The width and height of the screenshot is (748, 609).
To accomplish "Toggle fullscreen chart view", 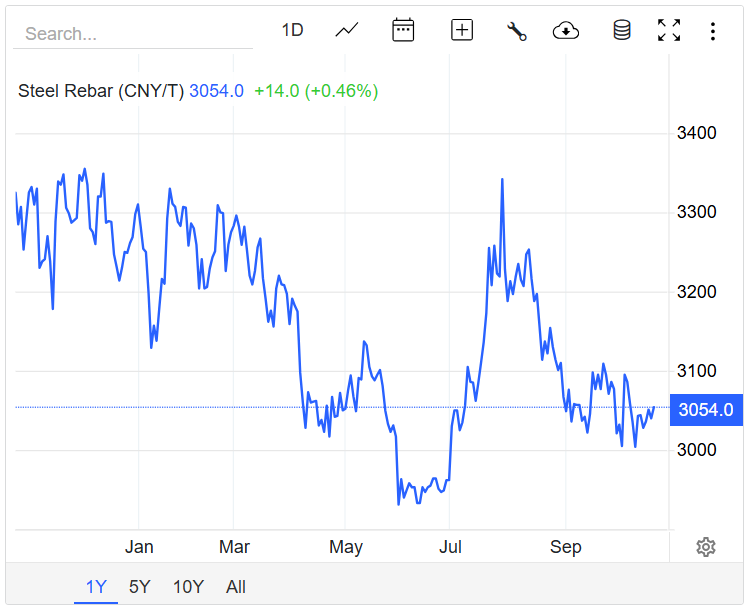I will coord(669,30).
